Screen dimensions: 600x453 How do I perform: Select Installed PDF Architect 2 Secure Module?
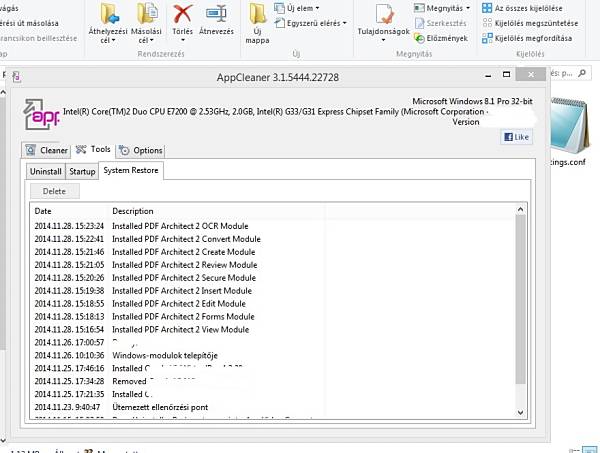tap(274, 278)
